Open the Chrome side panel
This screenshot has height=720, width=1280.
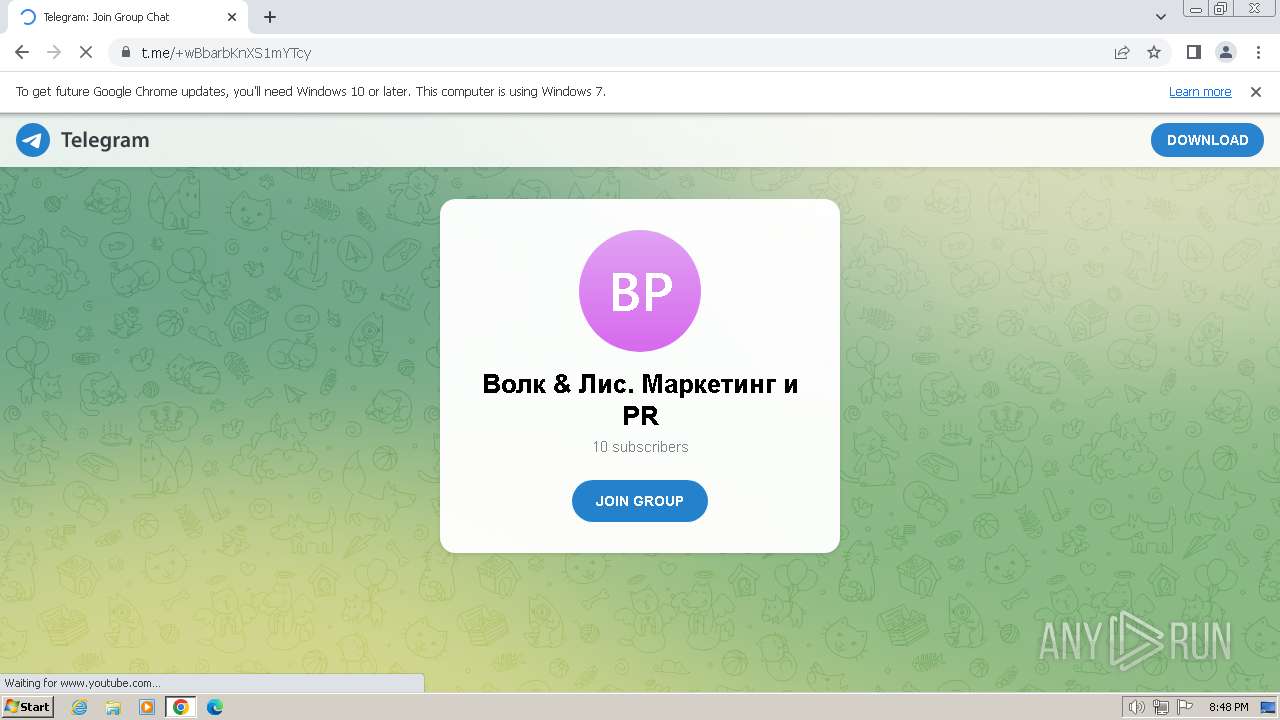pyautogui.click(x=1194, y=53)
